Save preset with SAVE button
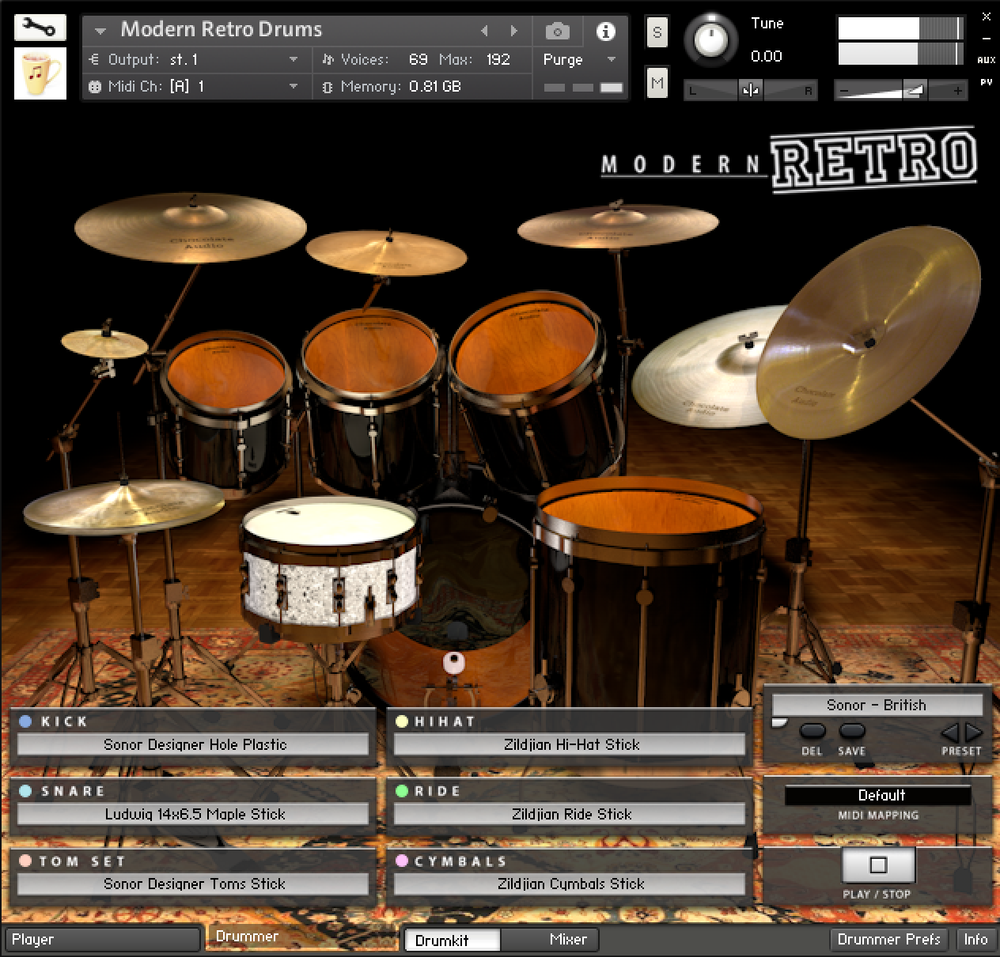This screenshot has height=957, width=1000. [851, 731]
